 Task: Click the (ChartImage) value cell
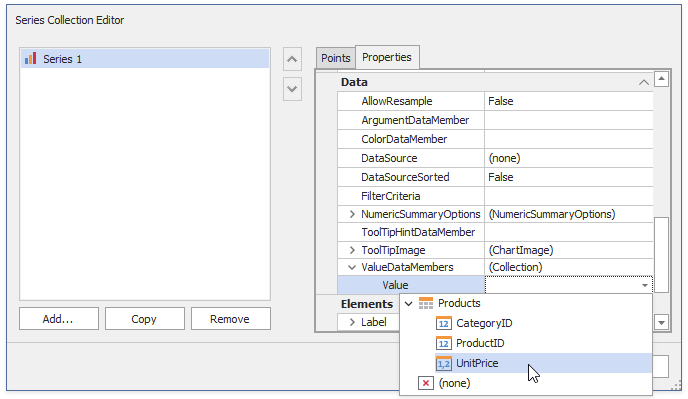pyautogui.click(x=569, y=250)
